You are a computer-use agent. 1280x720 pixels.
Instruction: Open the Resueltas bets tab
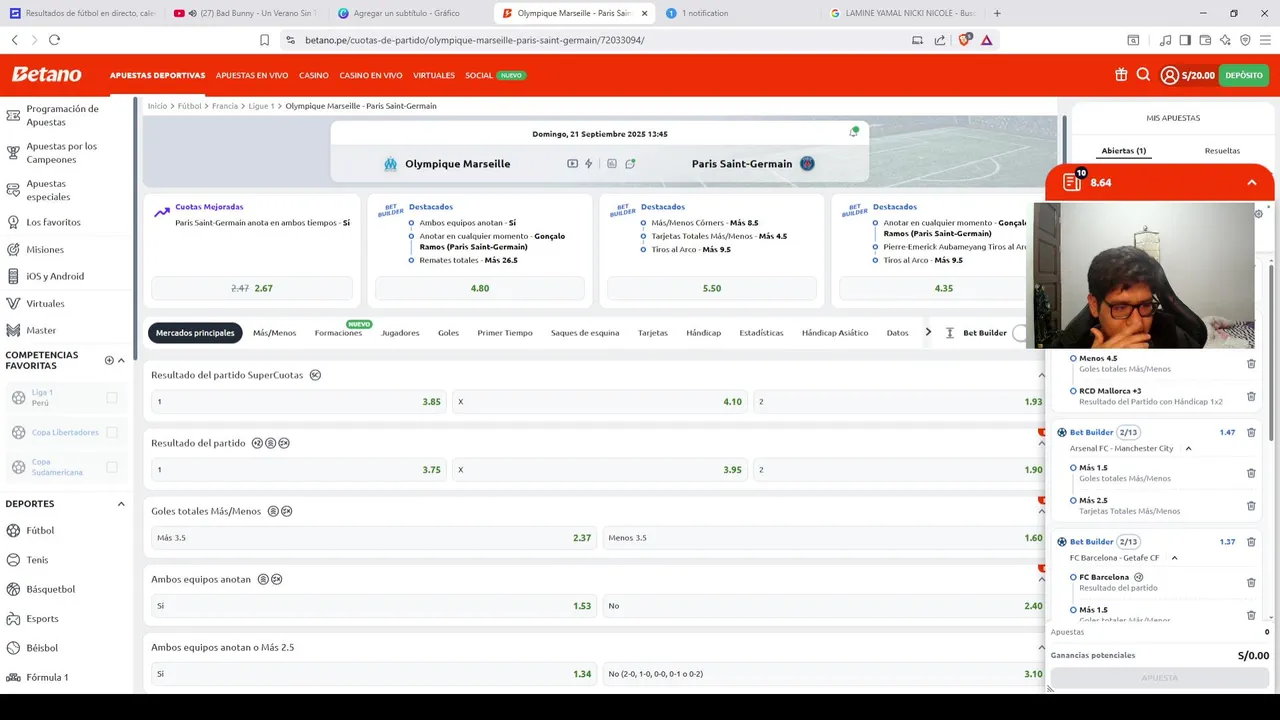click(1222, 151)
